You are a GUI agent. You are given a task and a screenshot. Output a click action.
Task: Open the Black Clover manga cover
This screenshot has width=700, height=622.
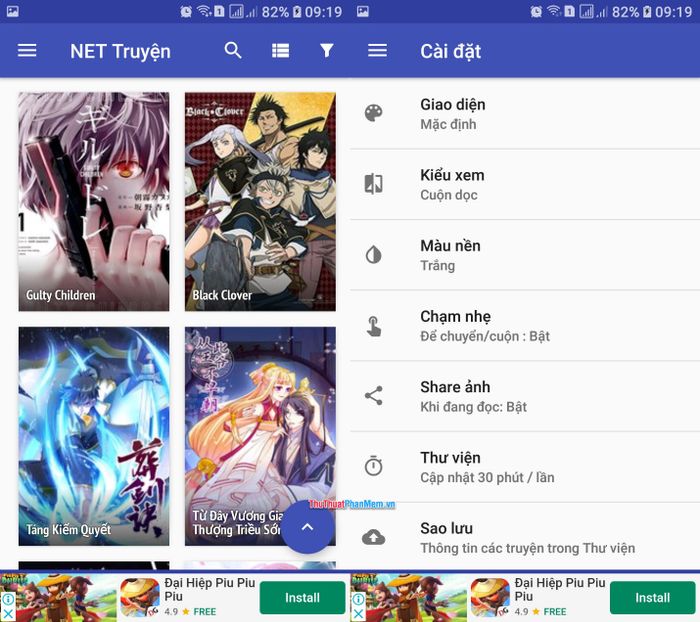(260, 201)
